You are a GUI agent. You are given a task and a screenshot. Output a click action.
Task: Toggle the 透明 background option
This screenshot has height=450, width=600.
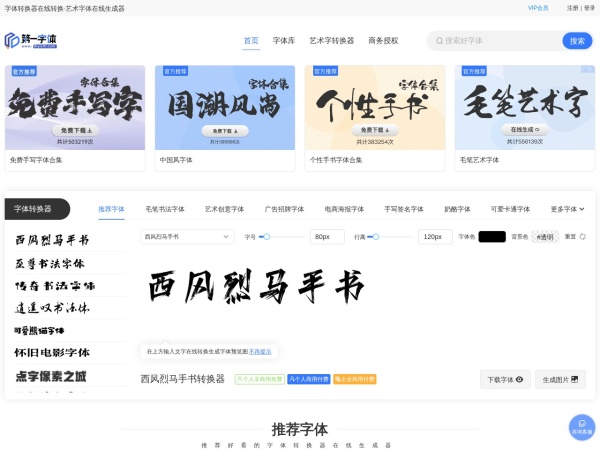tap(545, 237)
